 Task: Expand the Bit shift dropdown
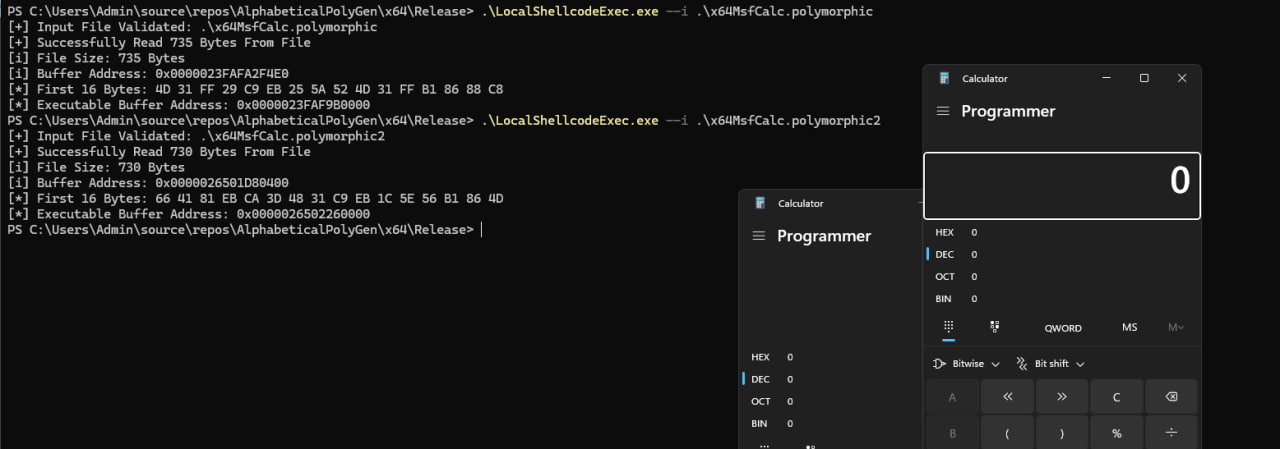point(1050,364)
